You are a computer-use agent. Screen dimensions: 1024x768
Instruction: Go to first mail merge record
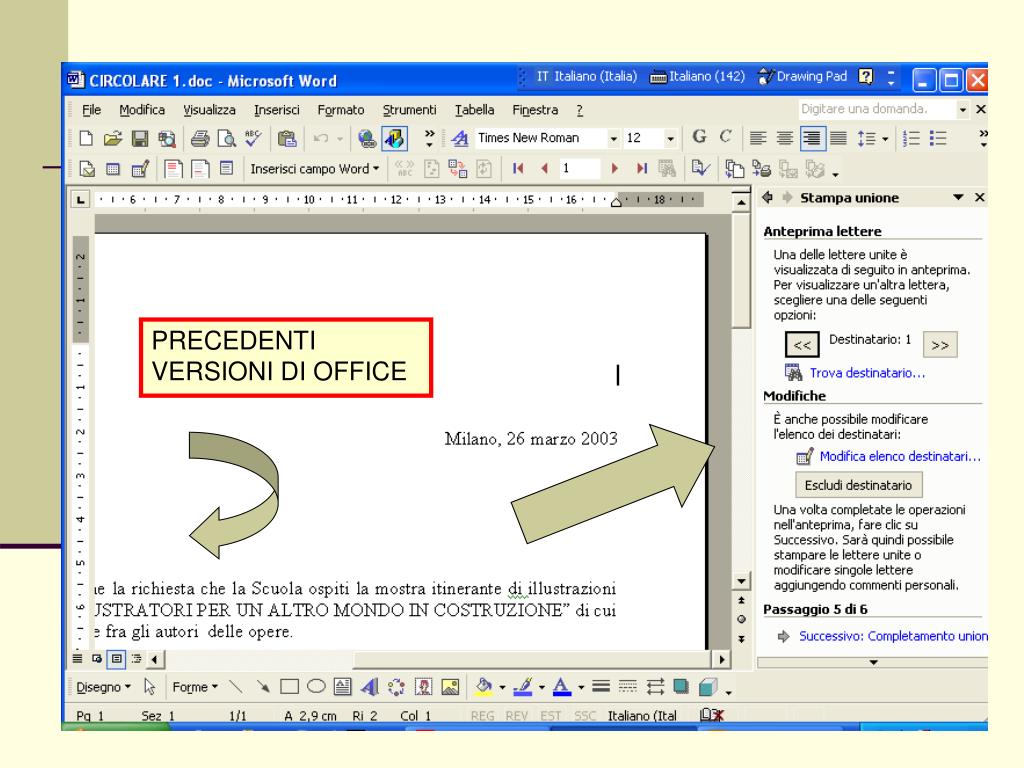[x=518, y=168]
